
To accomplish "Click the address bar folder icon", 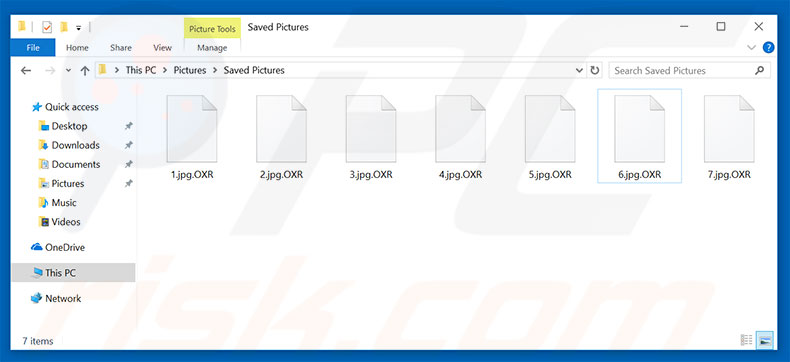I will pos(102,70).
